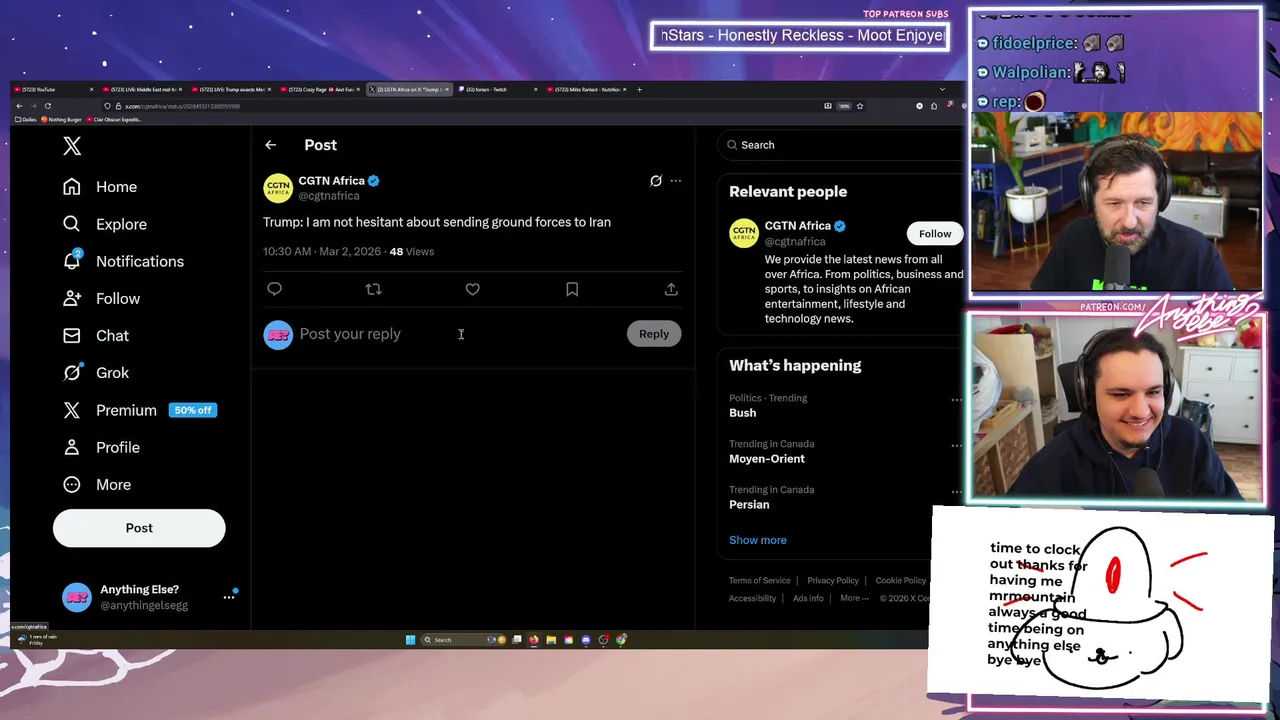This screenshot has height=720, width=1280.
Task: Open Explore in the sidebar
Action: click(104, 224)
